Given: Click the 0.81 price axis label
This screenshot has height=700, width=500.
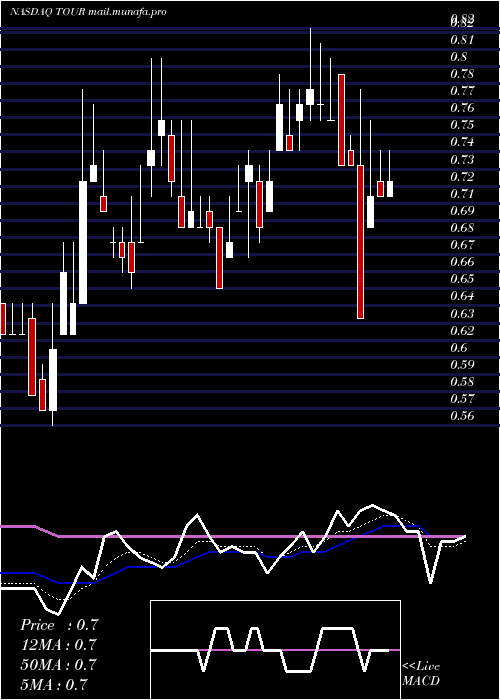Looking at the screenshot, I should [x=461, y=40].
